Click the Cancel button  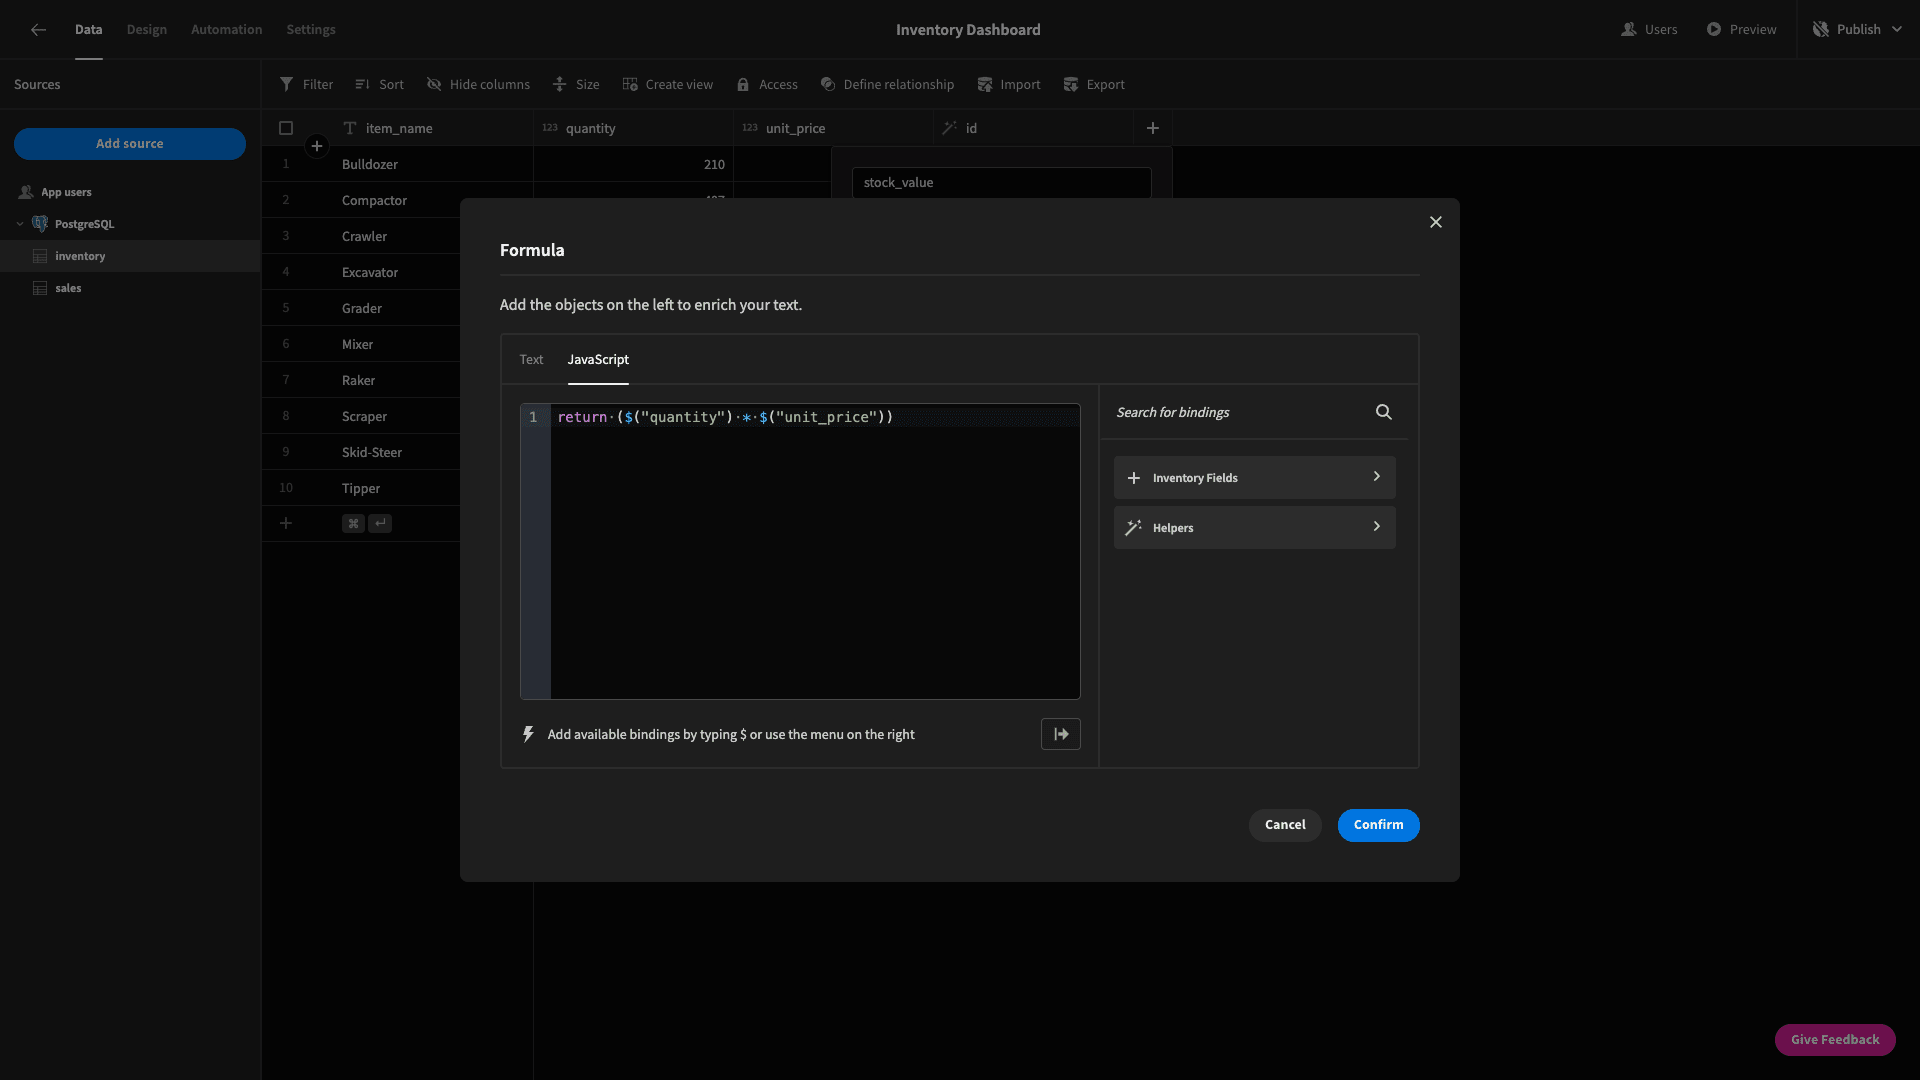point(1285,825)
